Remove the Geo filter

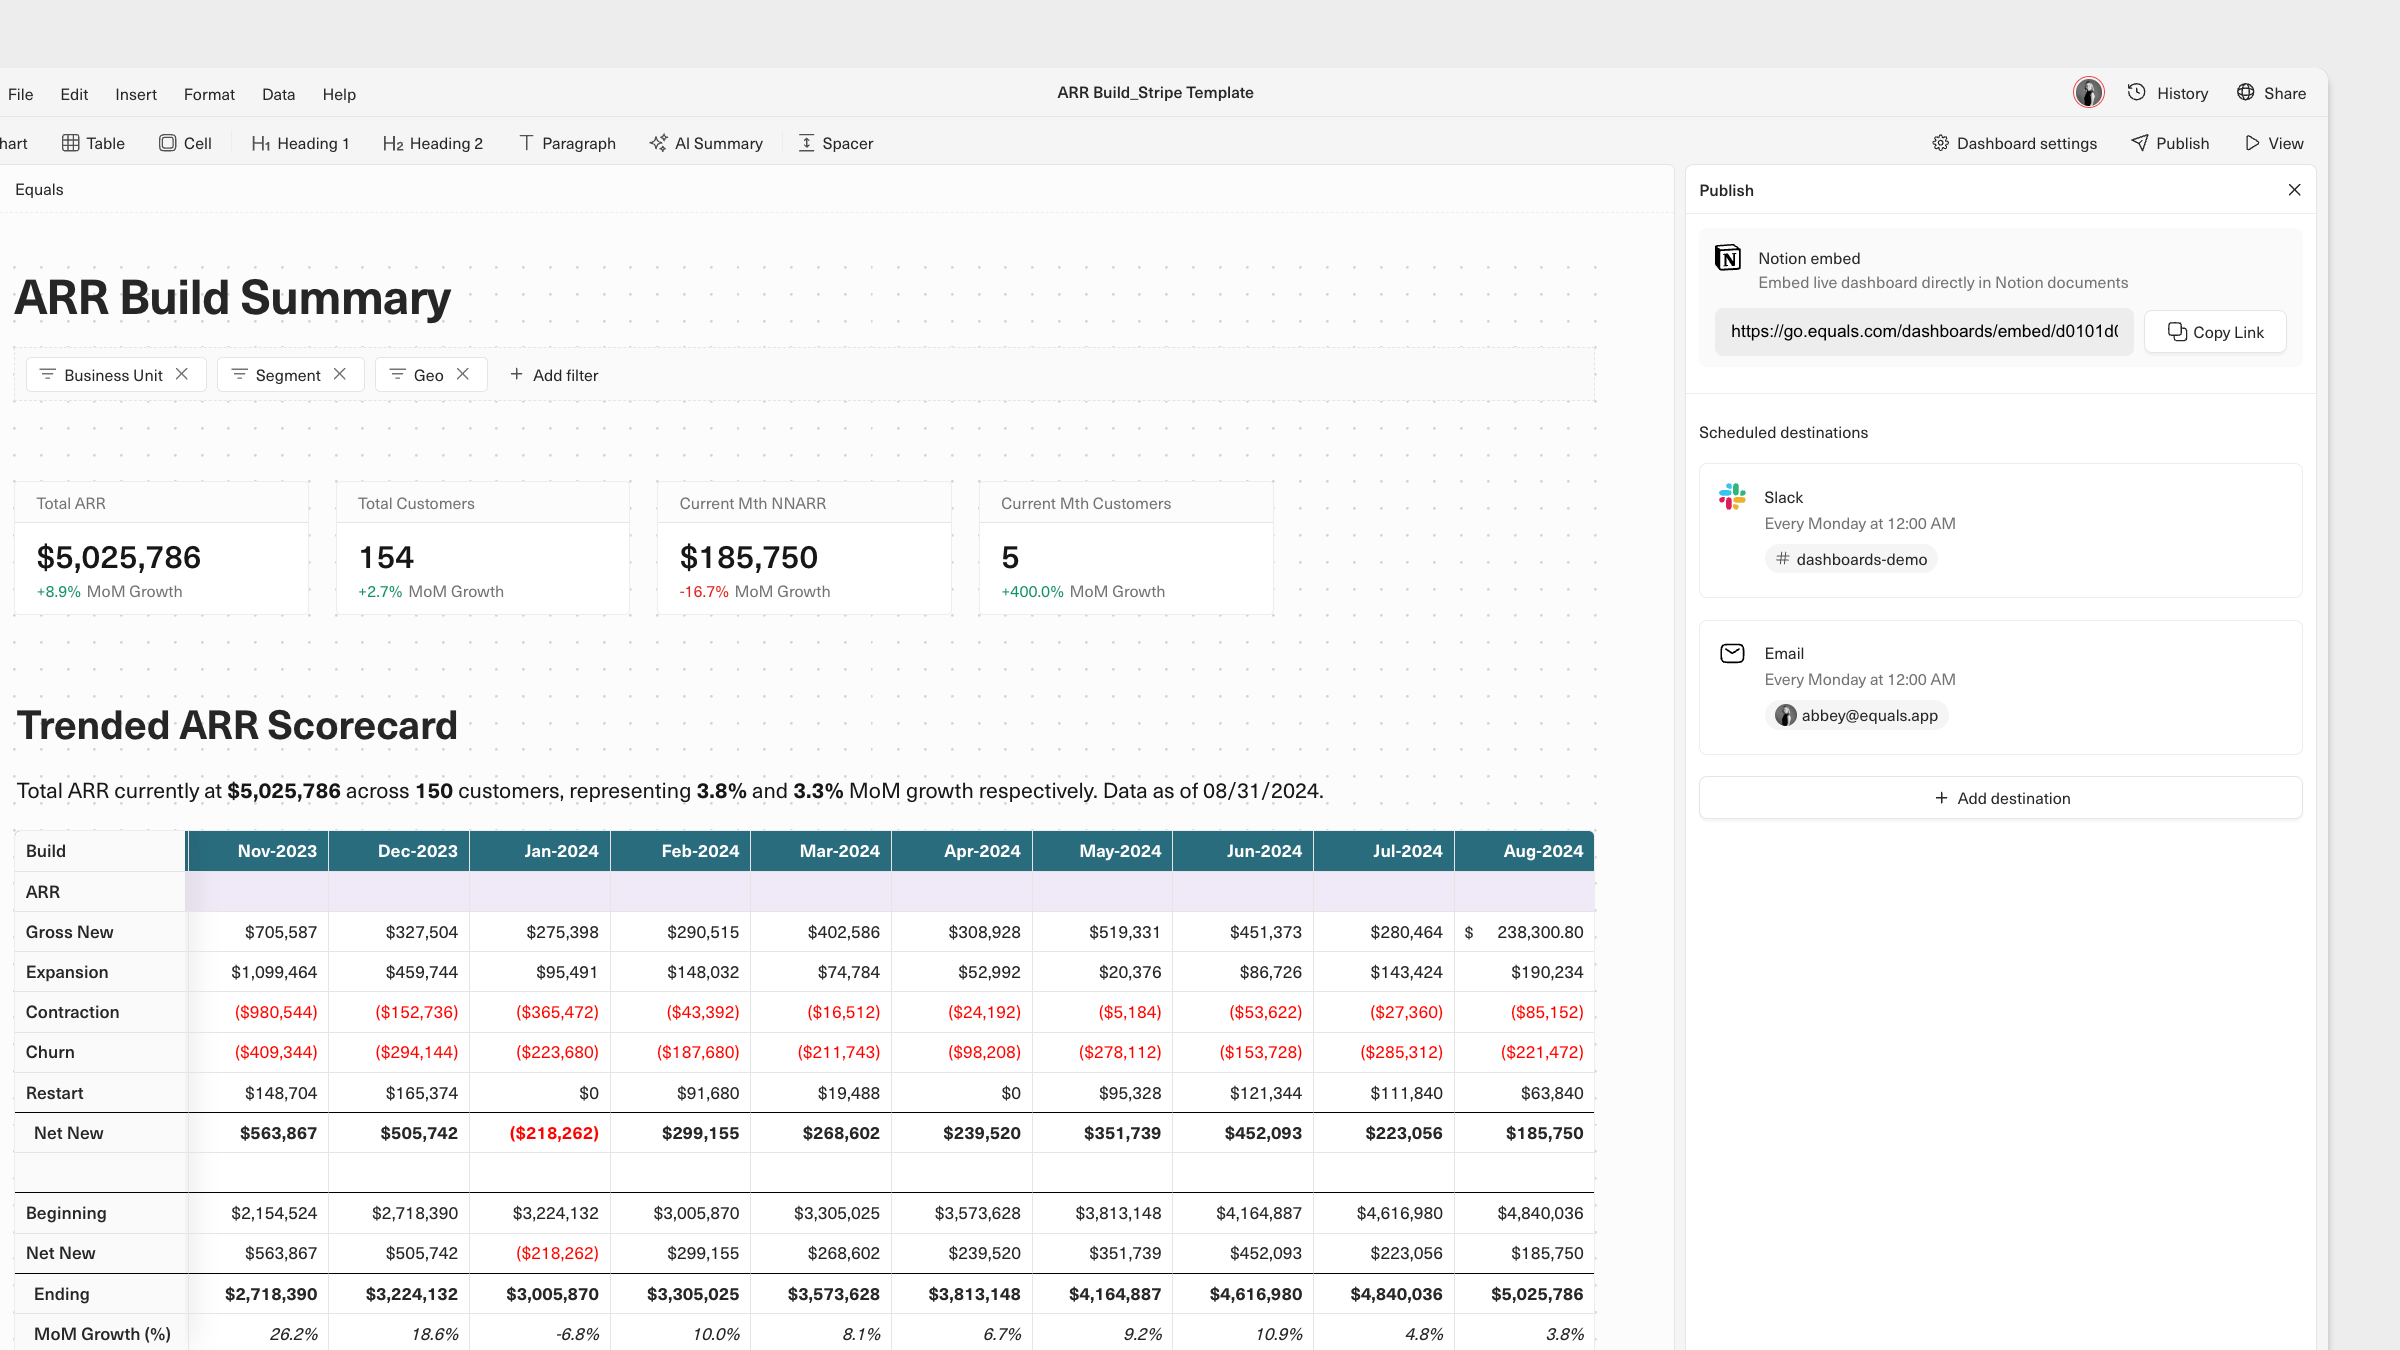click(x=463, y=374)
